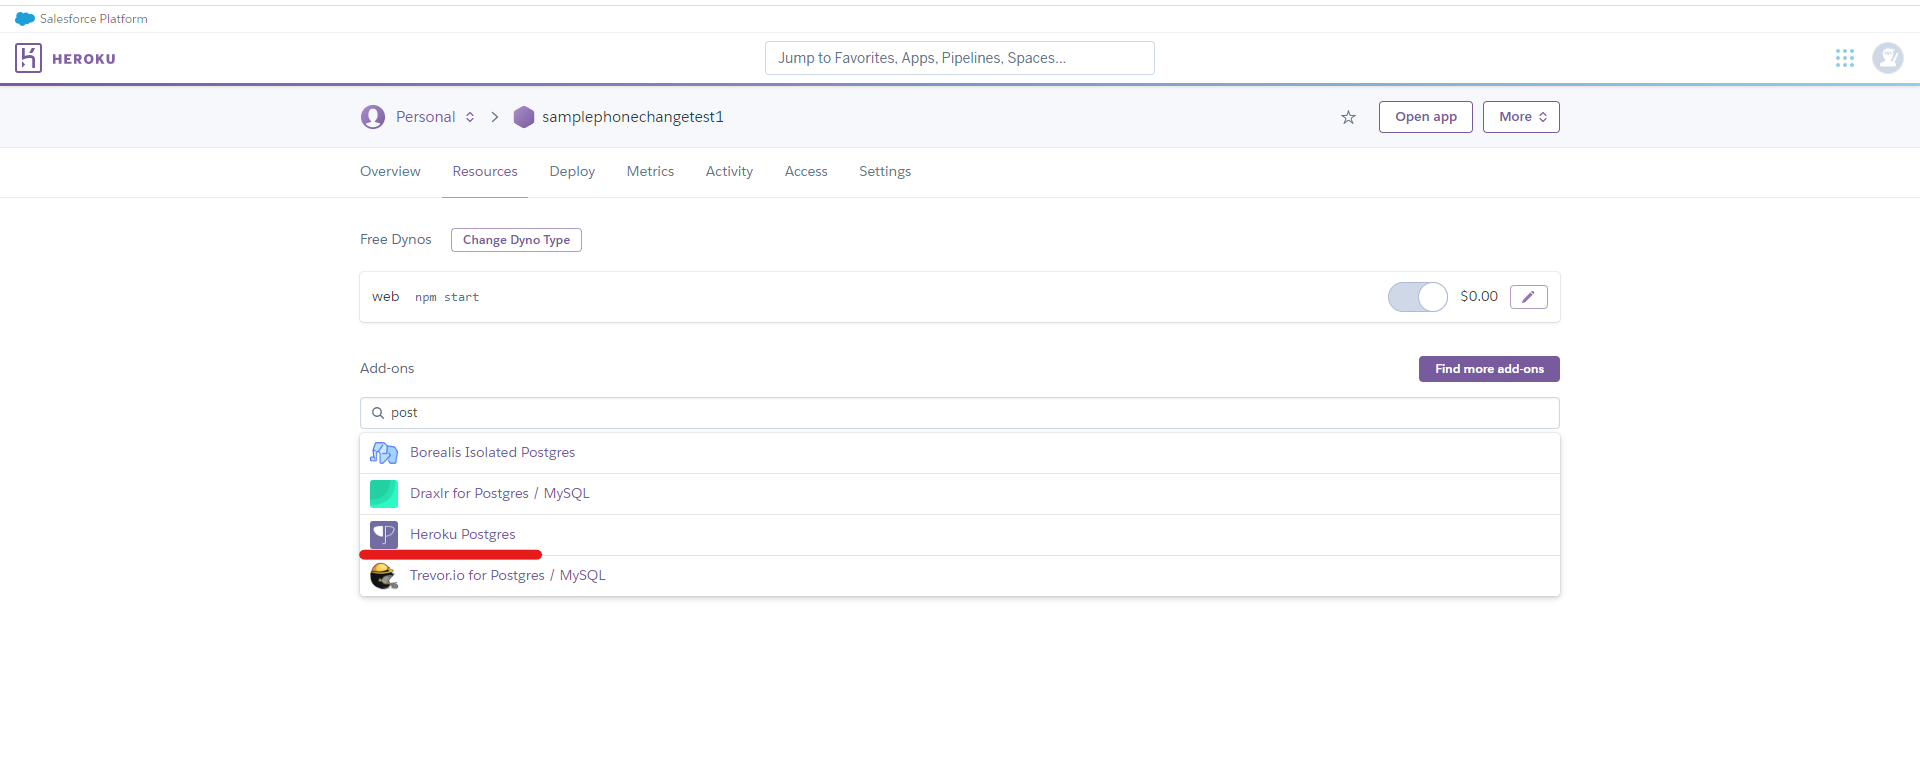The image size is (1920, 767).
Task: Select the Resources tab
Action: click(485, 171)
